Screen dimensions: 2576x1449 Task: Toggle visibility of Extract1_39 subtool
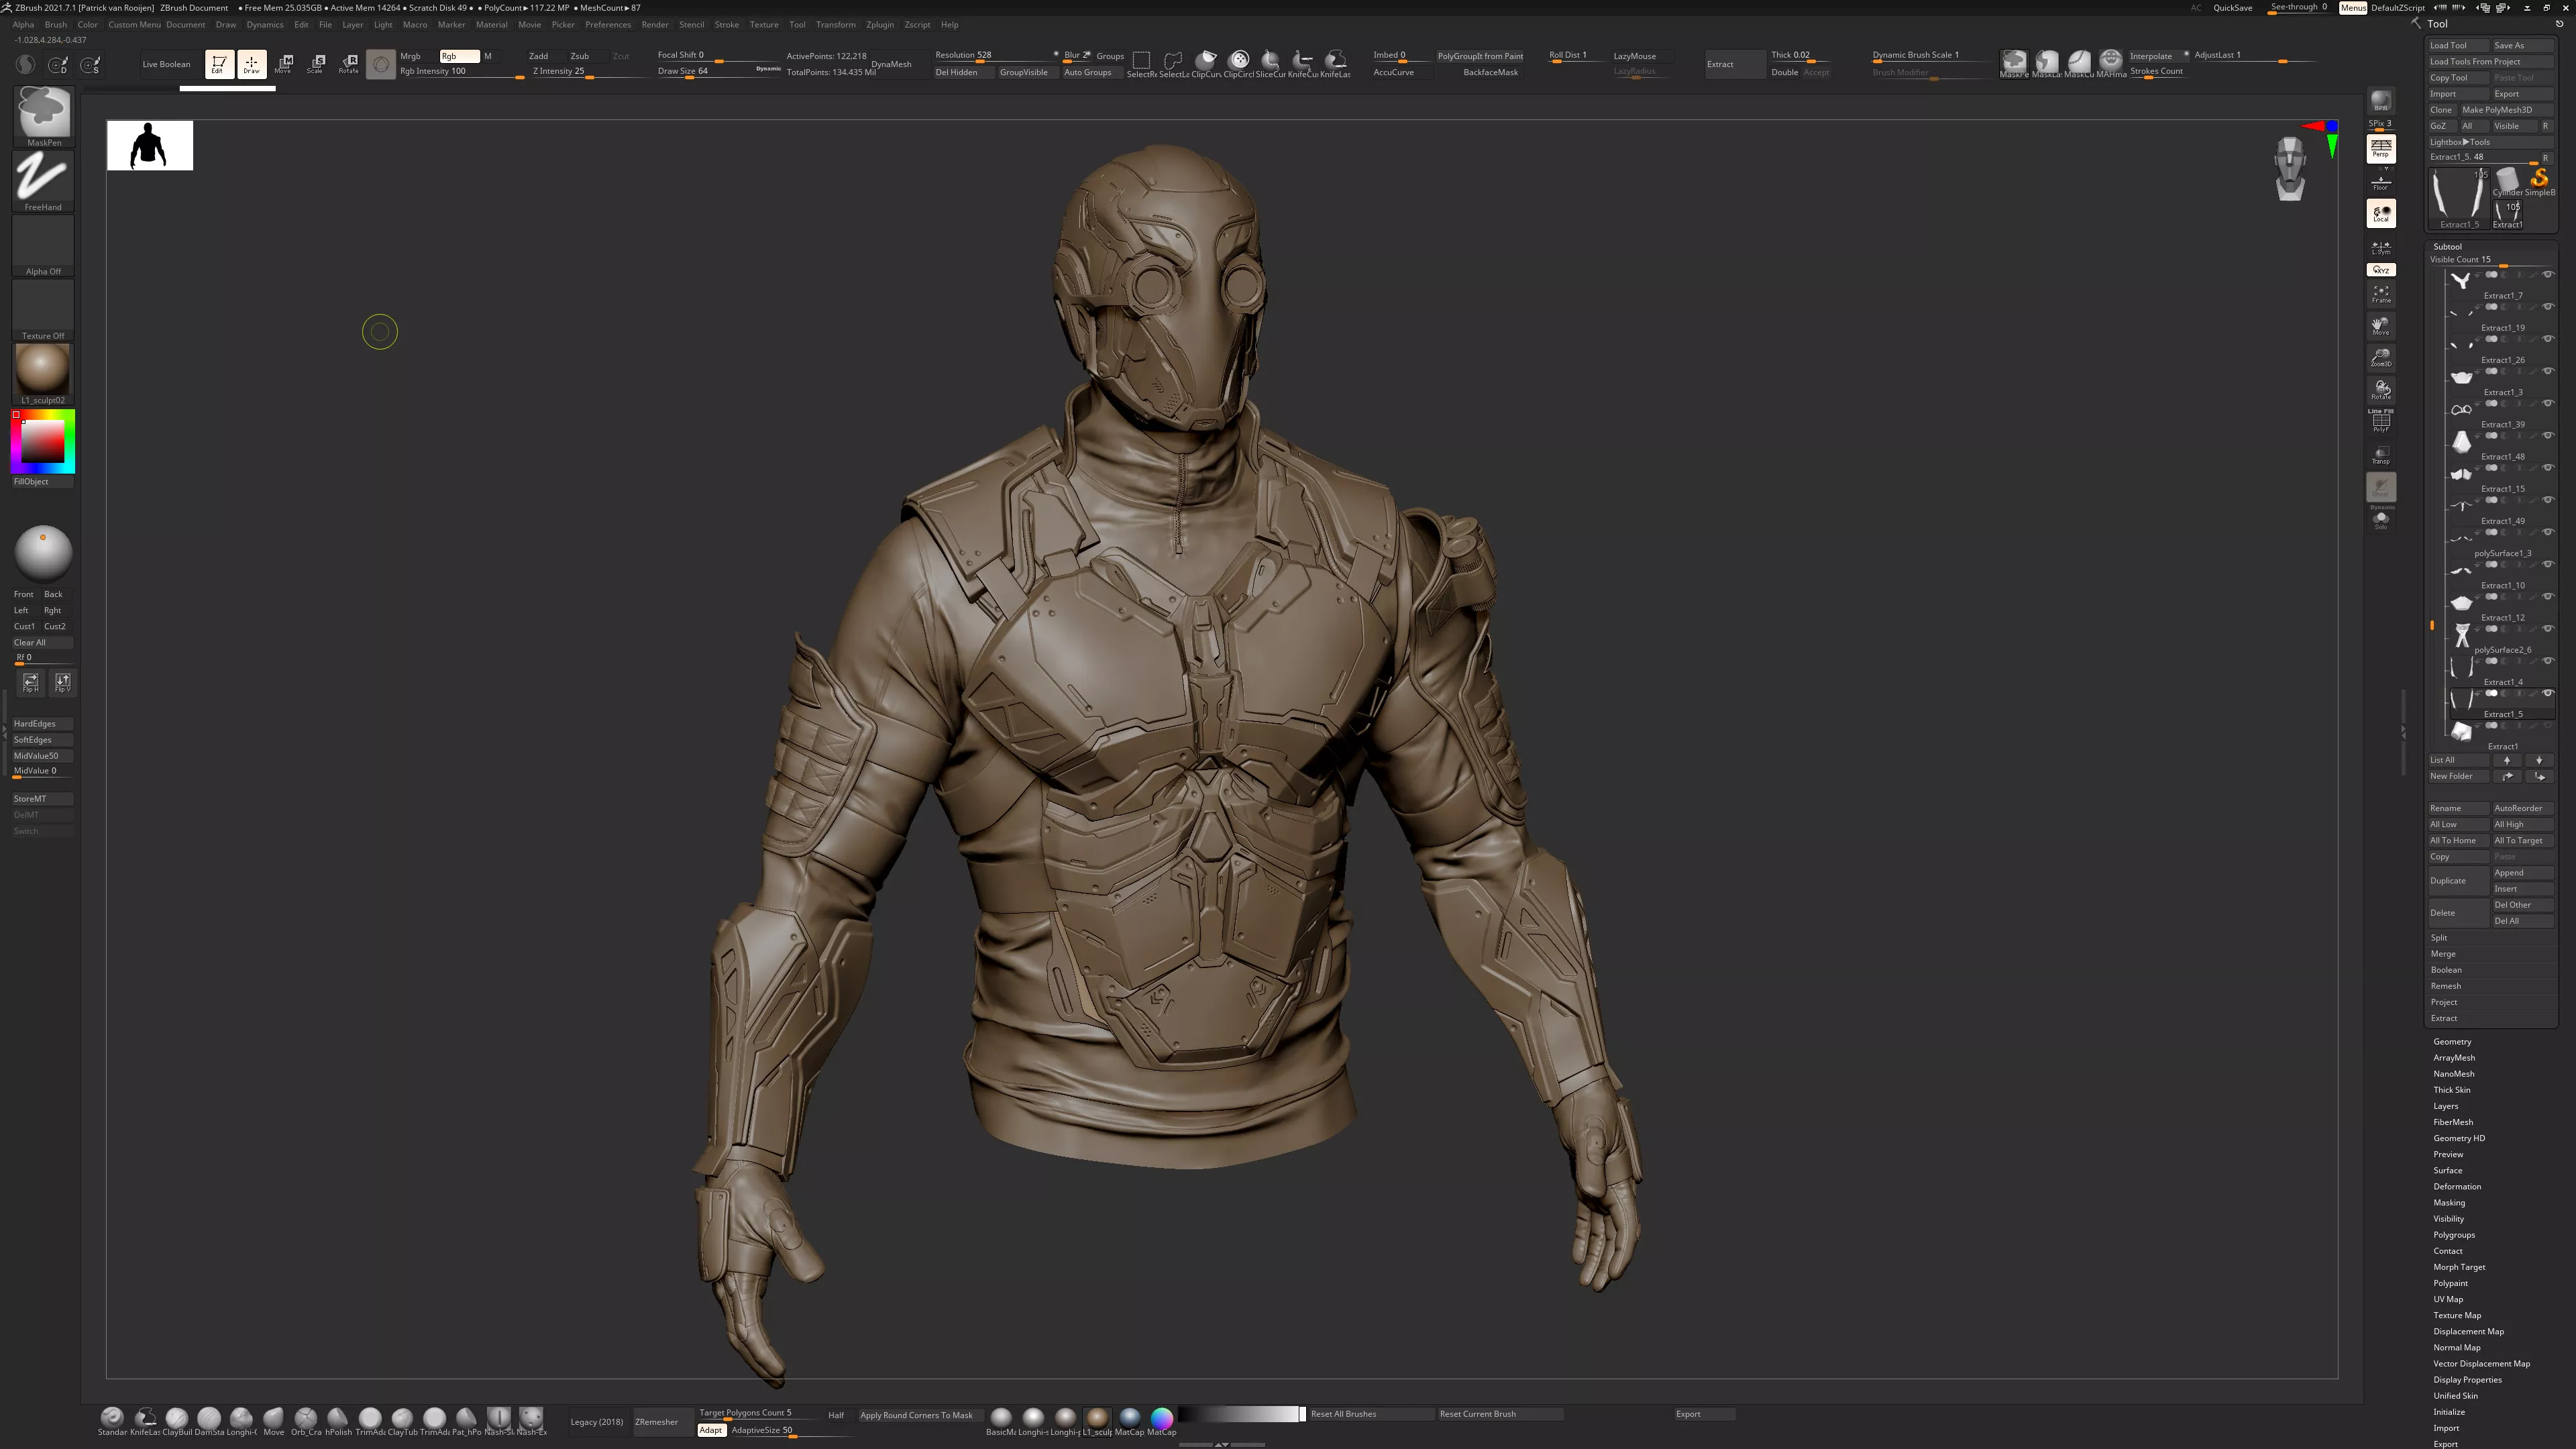pos(2547,403)
